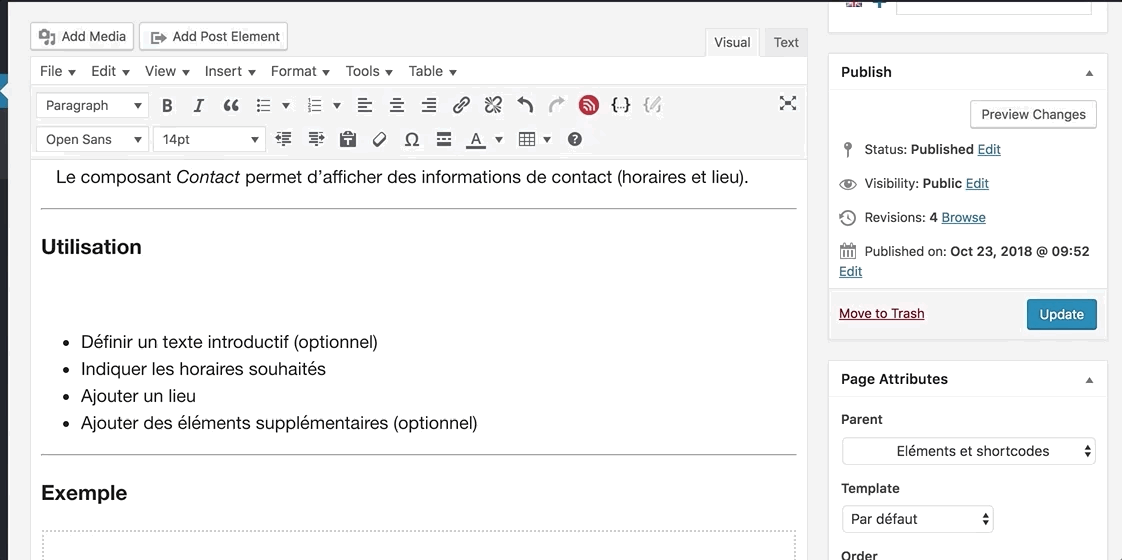Click the Add Media button

(82, 37)
